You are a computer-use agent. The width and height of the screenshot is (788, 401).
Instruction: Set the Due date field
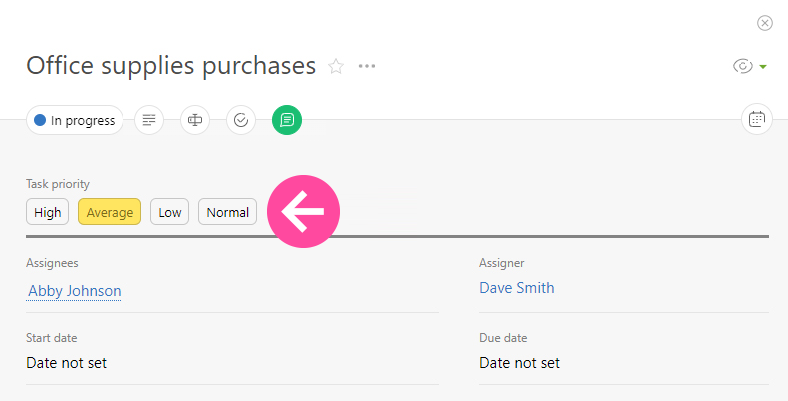point(519,363)
